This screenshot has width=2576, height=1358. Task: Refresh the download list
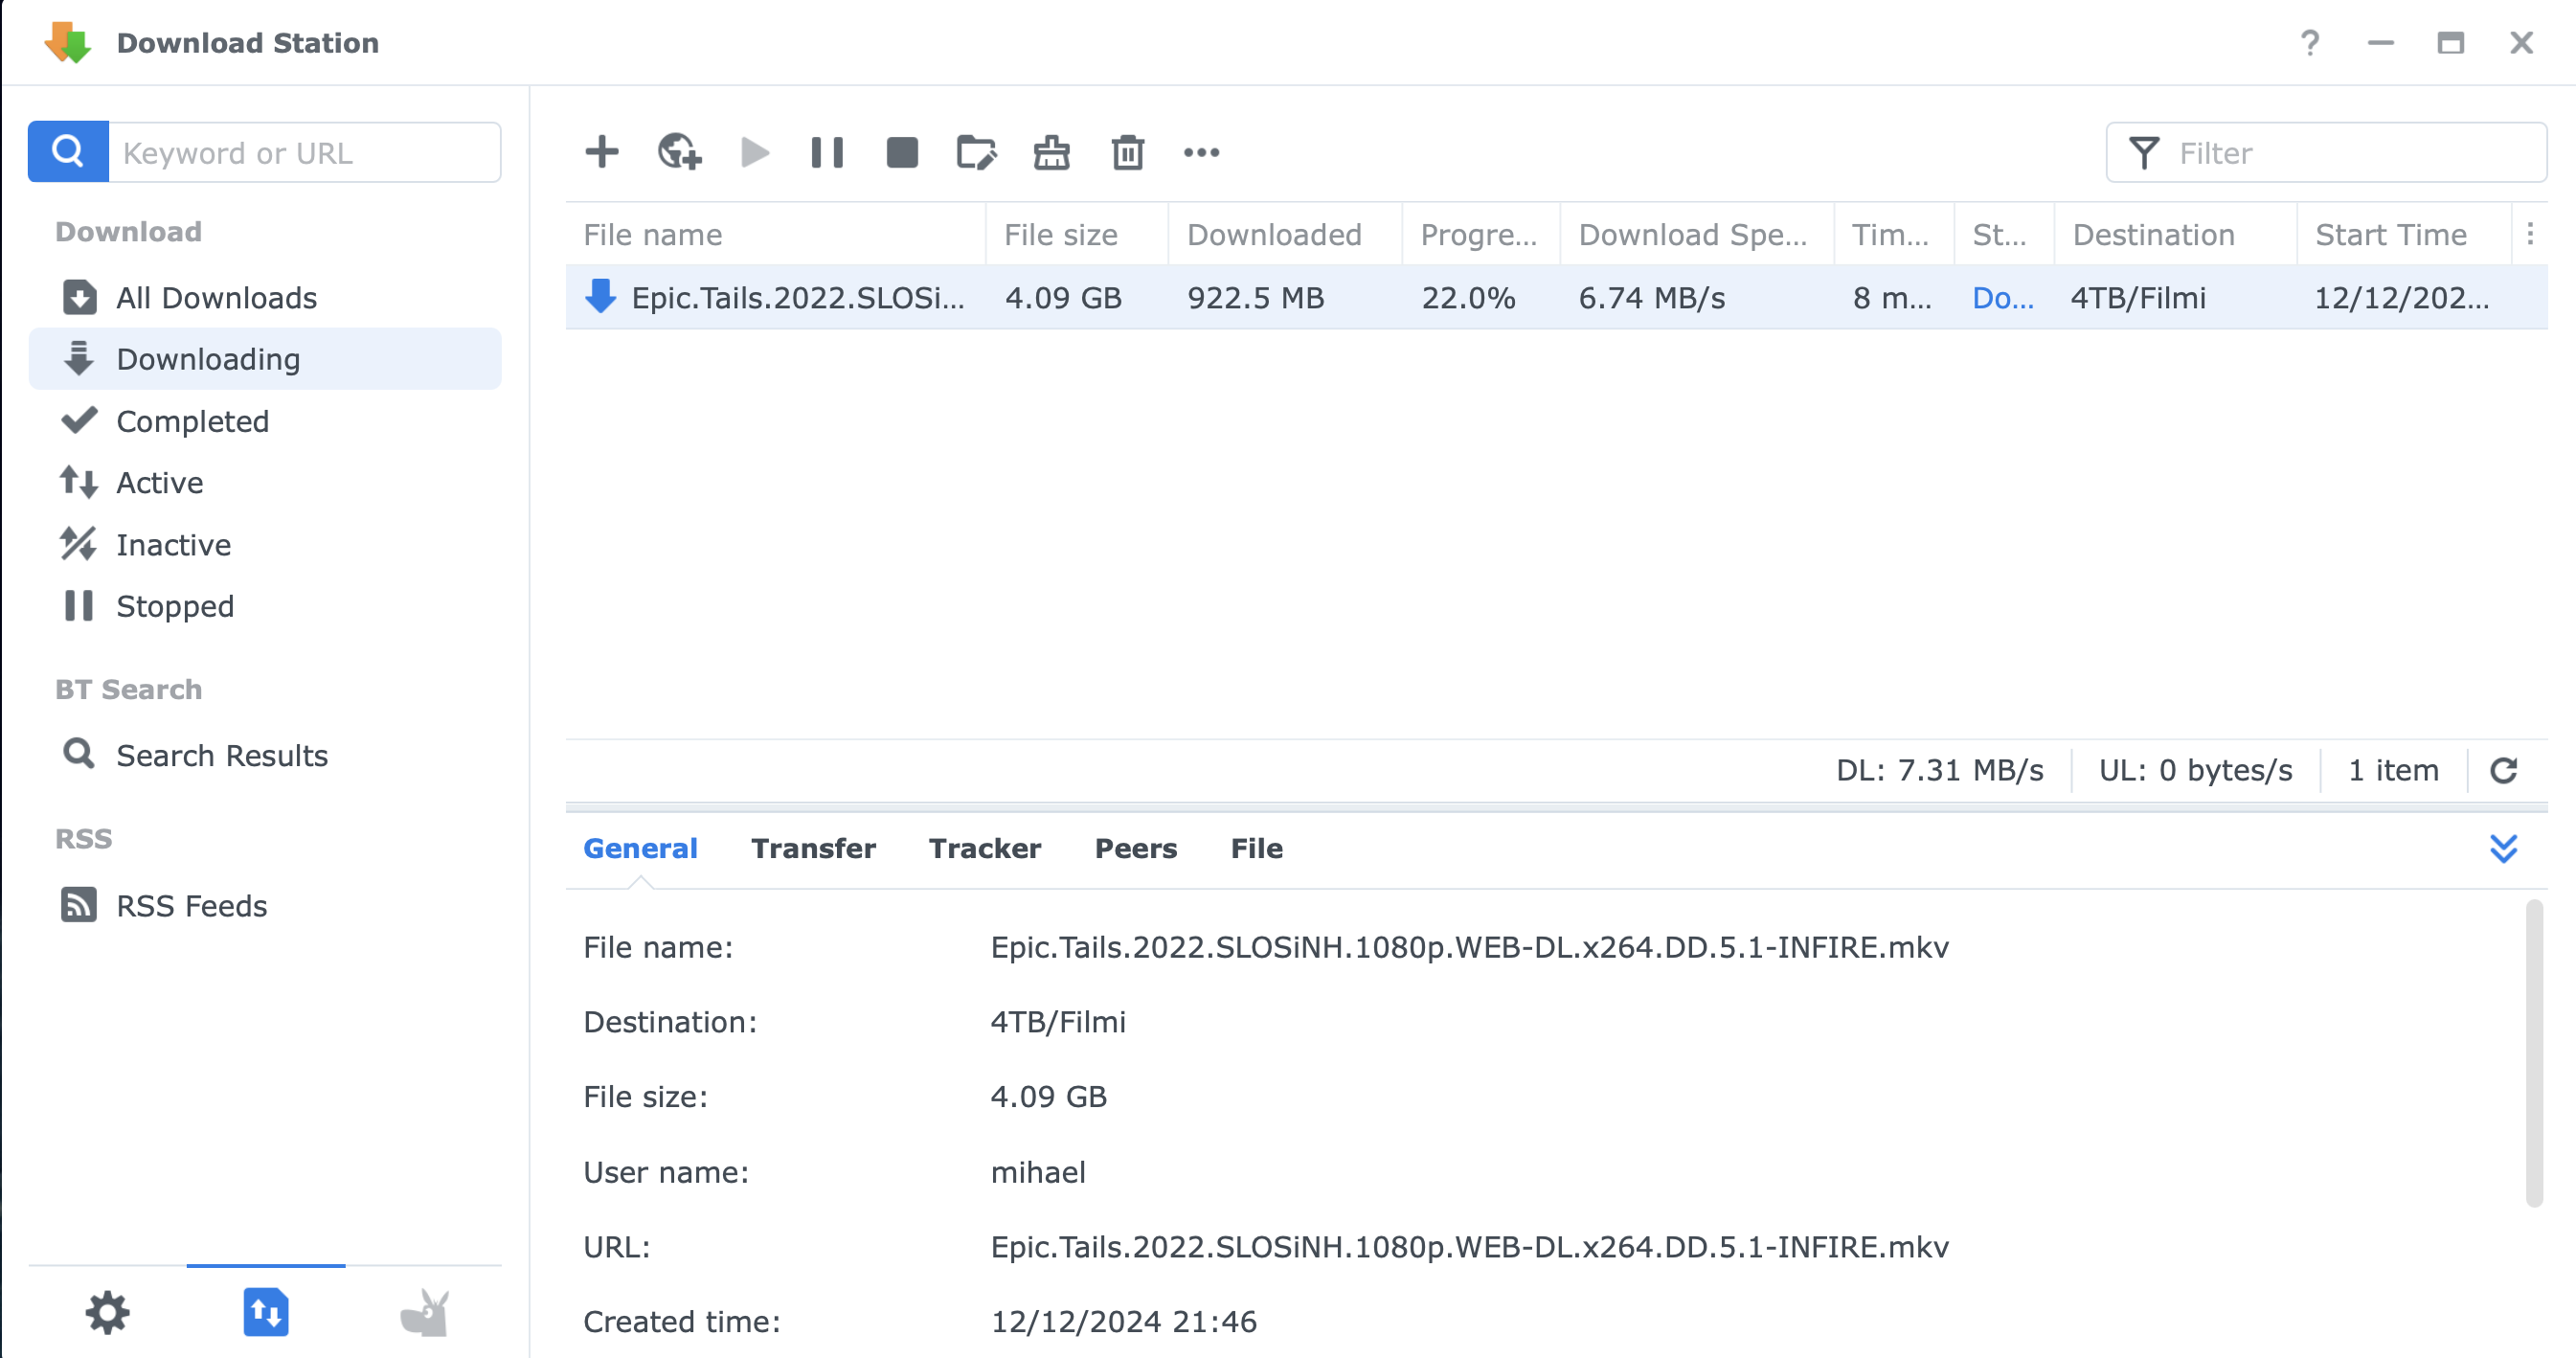coord(2503,770)
